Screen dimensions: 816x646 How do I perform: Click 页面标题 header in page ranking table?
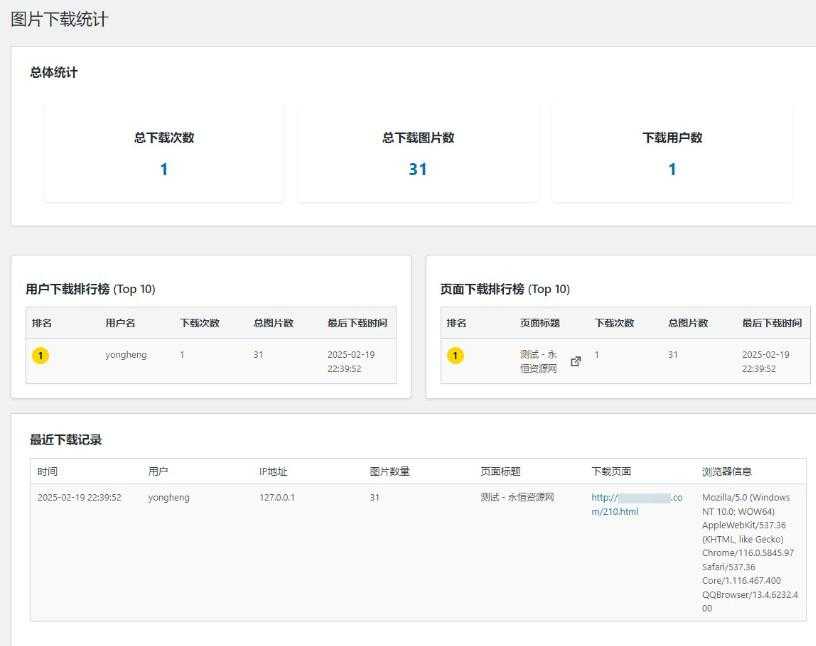540,323
